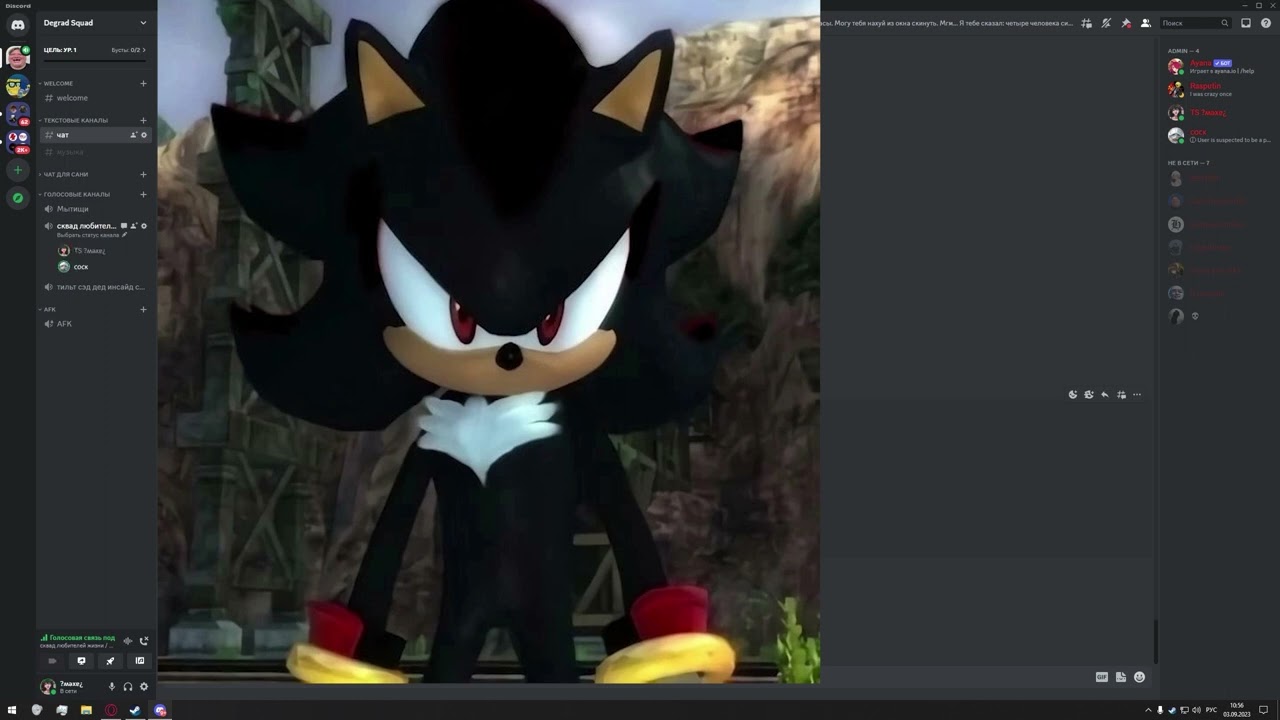Open Discord home direct messages
The width and height of the screenshot is (1280, 720).
17,25
